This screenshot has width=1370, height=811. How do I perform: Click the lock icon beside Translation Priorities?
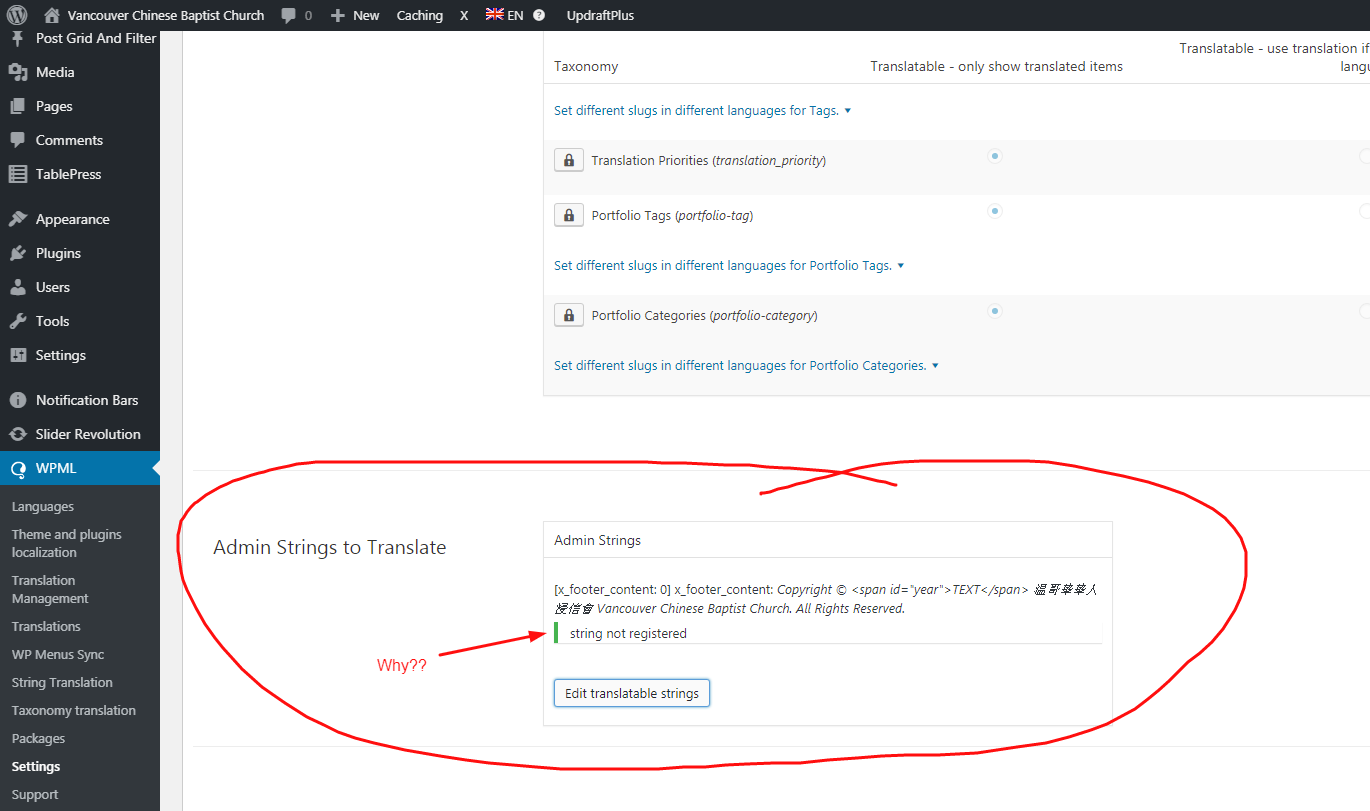point(569,160)
